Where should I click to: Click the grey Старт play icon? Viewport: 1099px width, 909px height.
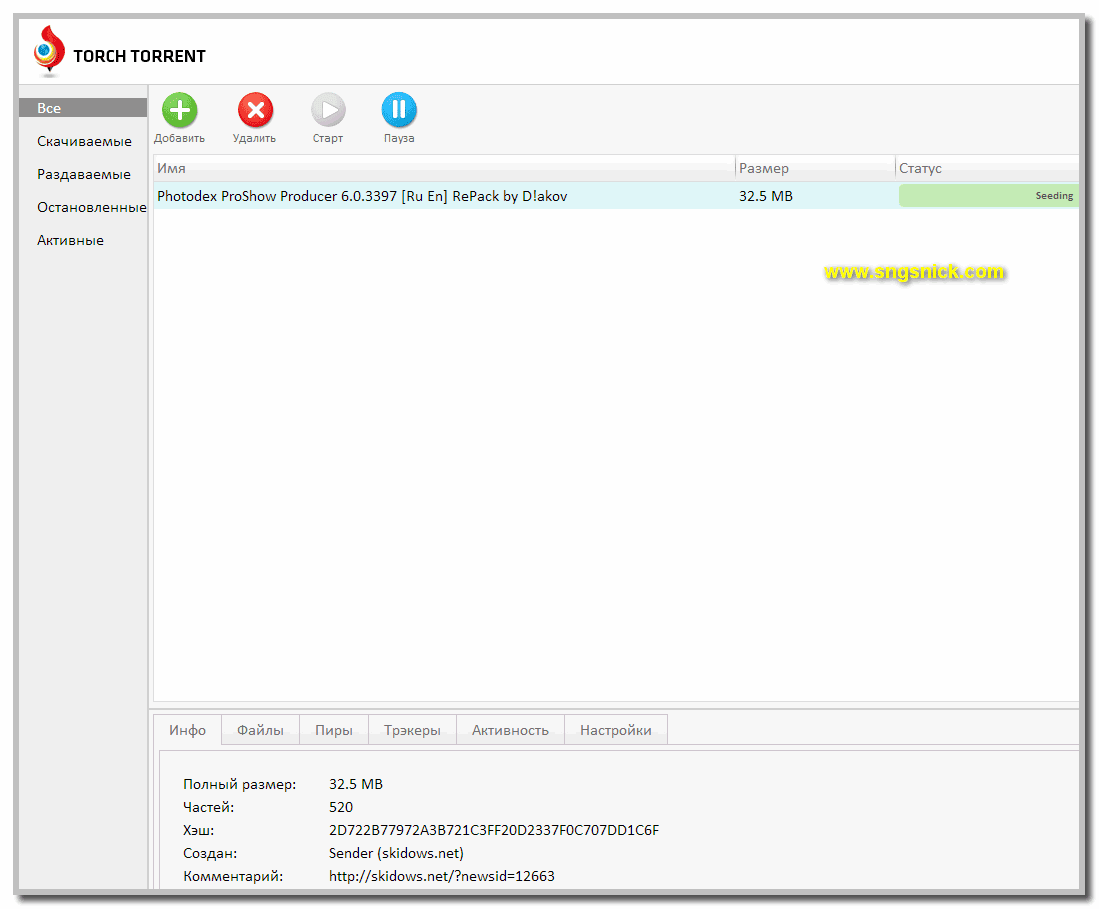328,110
